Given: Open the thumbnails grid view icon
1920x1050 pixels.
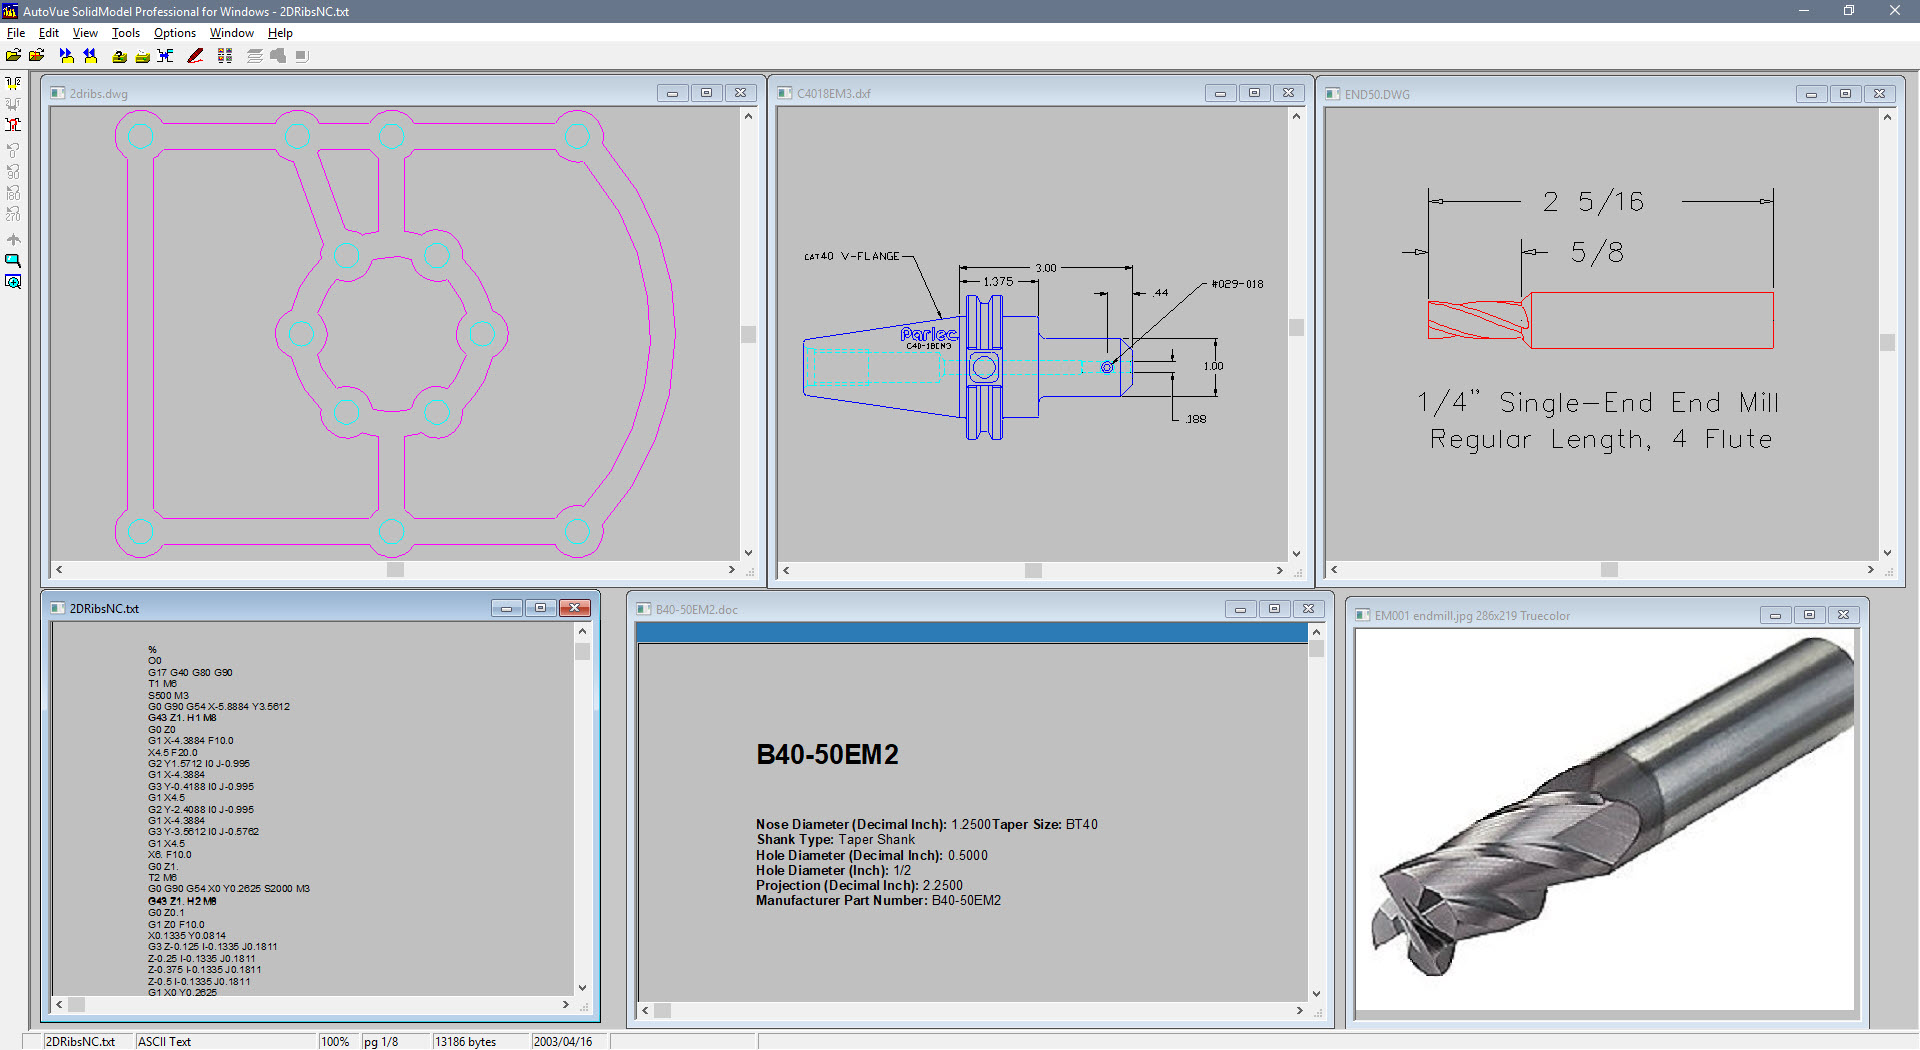Looking at the screenshot, I should 225,56.
